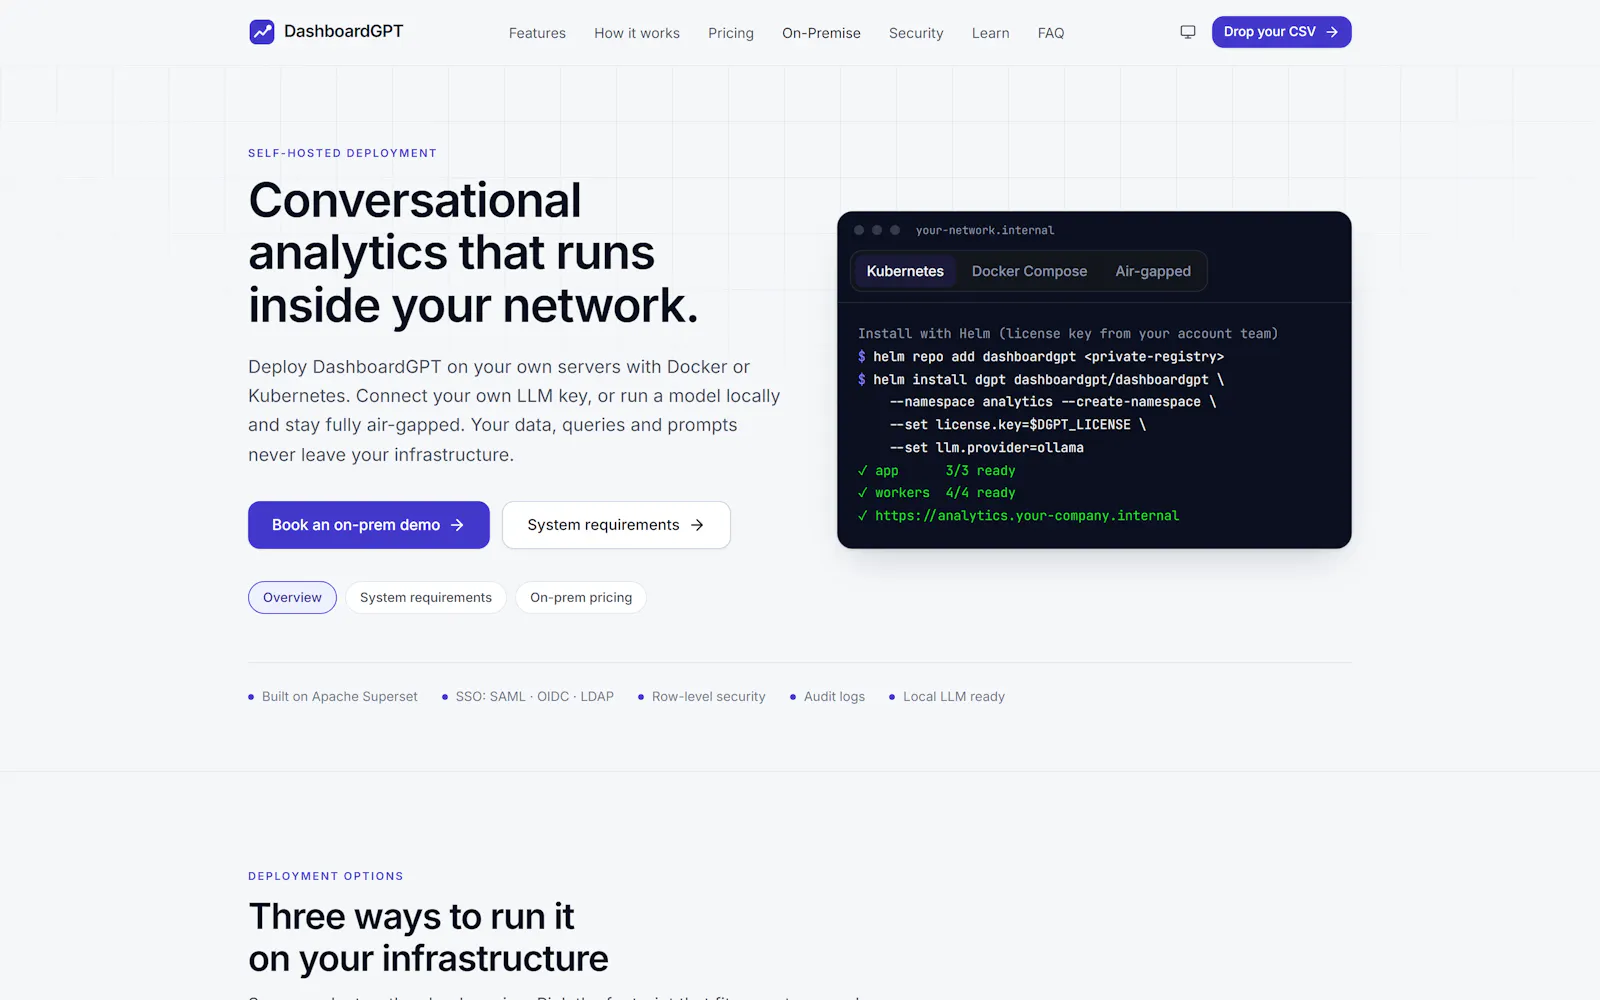Screen dimensions: 1600x1000
Task: Click the 'helm repo add dashboardgpt' command line
Action: coord(1041,357)
